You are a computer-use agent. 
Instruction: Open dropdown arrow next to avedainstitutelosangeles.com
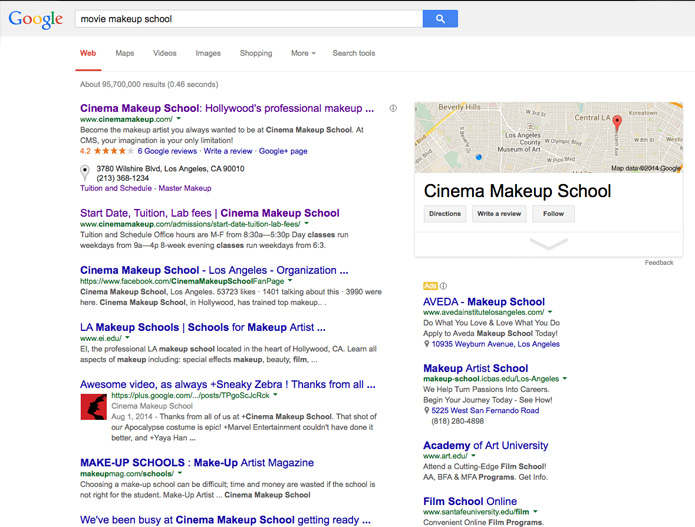(550, 312)
